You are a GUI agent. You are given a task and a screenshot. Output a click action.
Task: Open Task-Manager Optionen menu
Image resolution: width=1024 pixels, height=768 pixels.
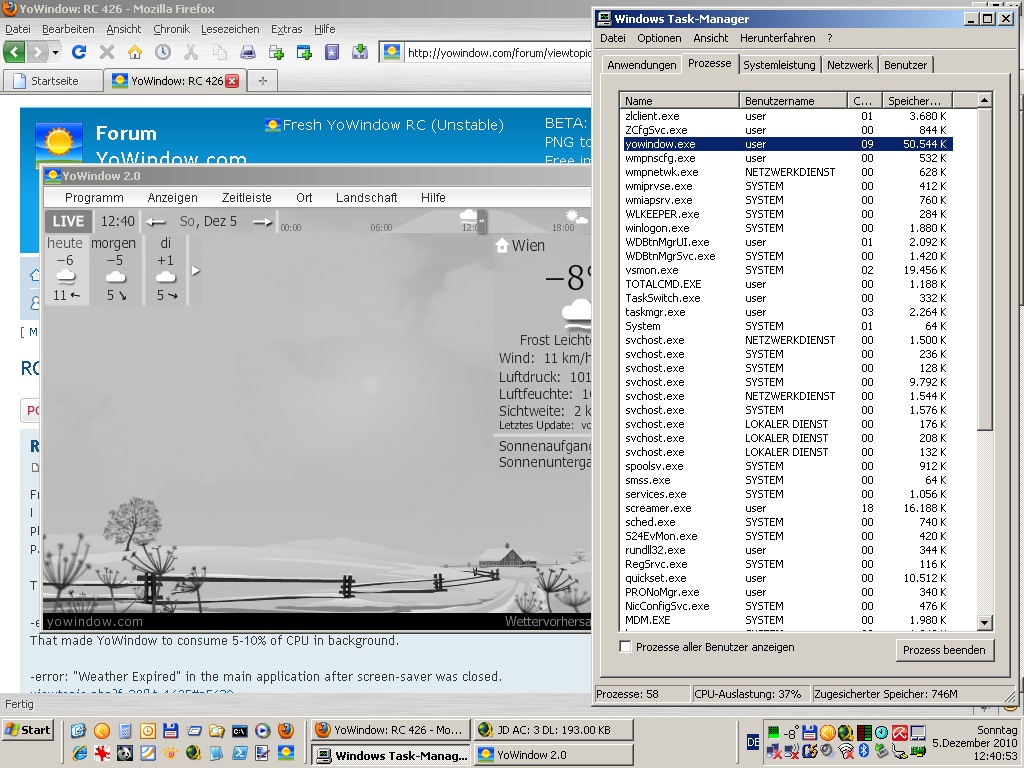click(x=659, y=39)
